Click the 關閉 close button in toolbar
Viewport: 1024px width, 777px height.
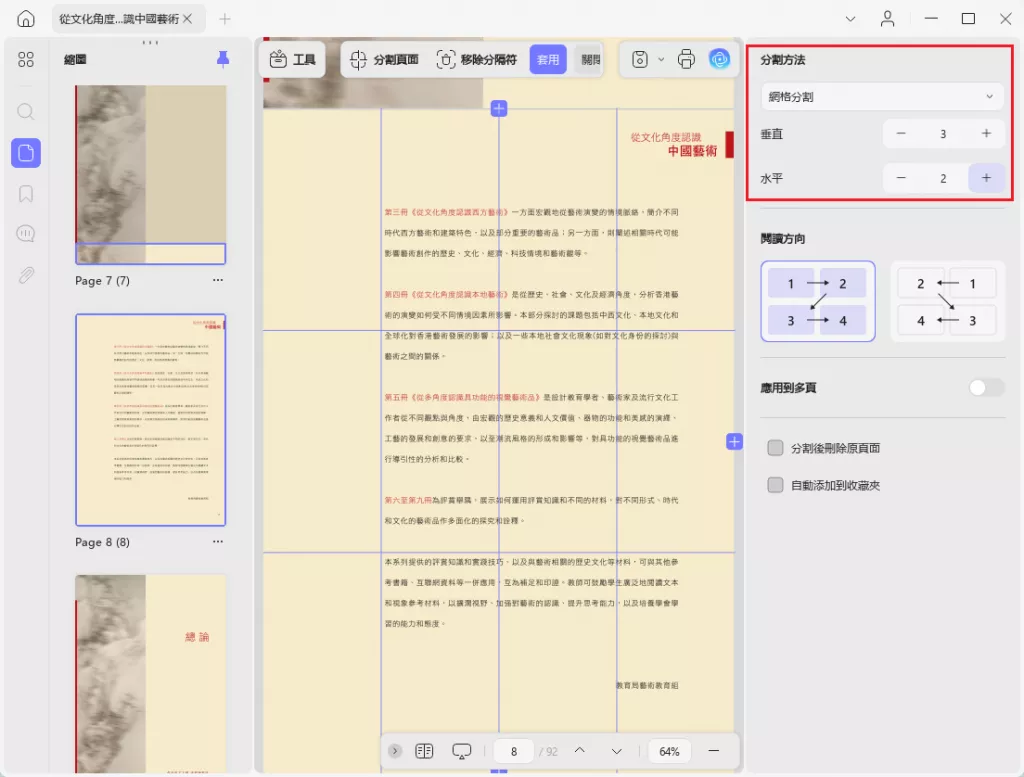point(590,59)
